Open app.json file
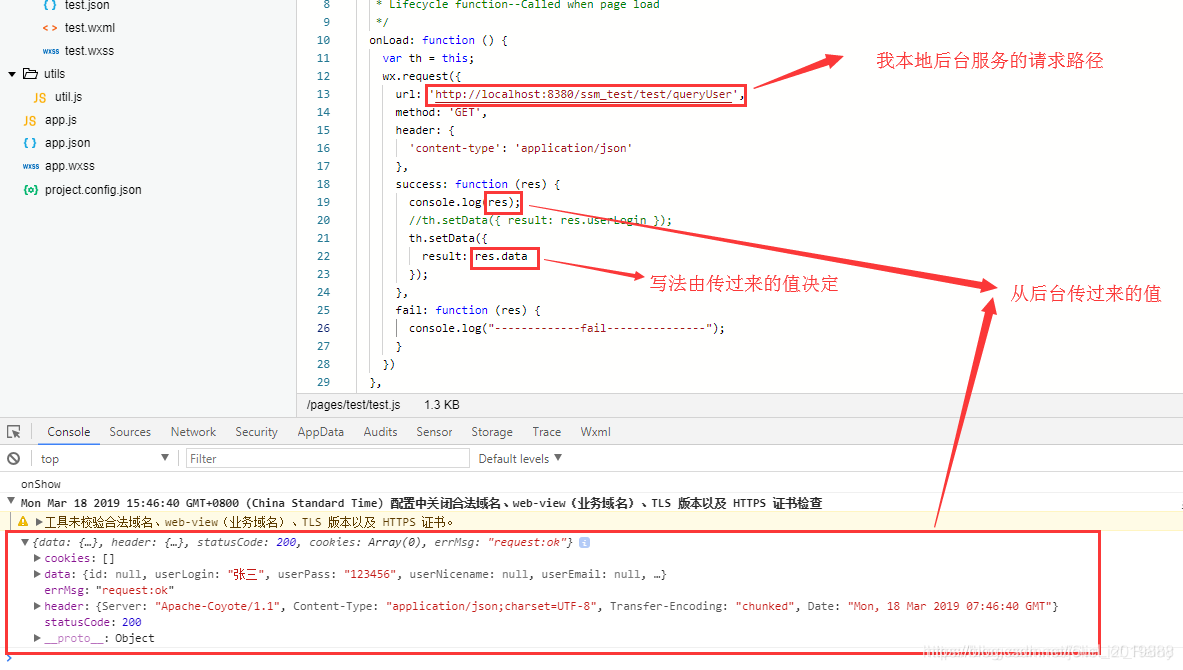This screenshot has height=670, width=1183. [67, 143]
